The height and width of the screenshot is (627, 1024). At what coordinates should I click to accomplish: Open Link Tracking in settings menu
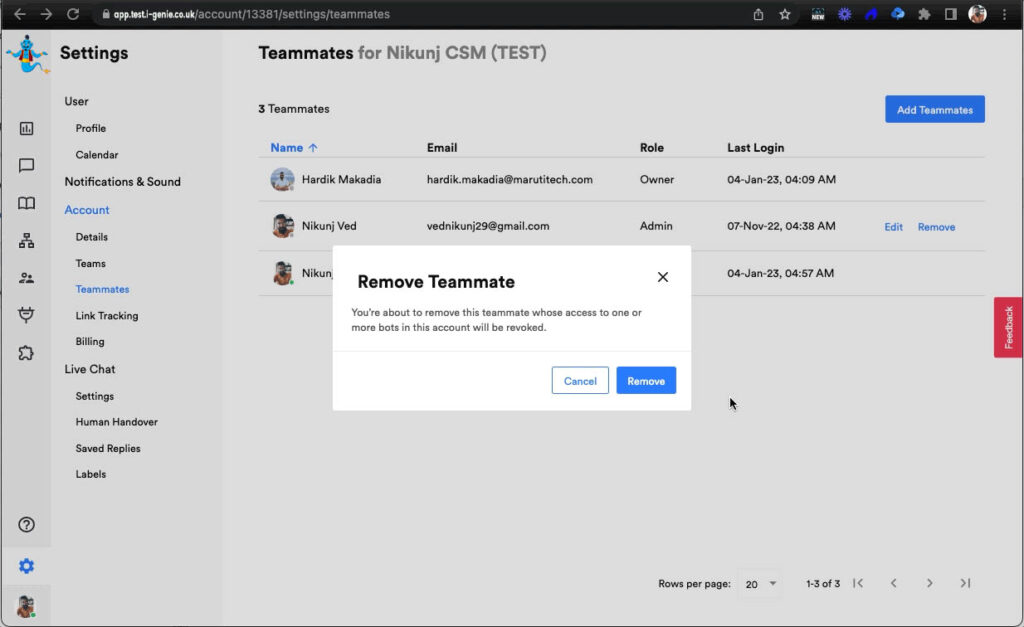(x=107, y=316)
